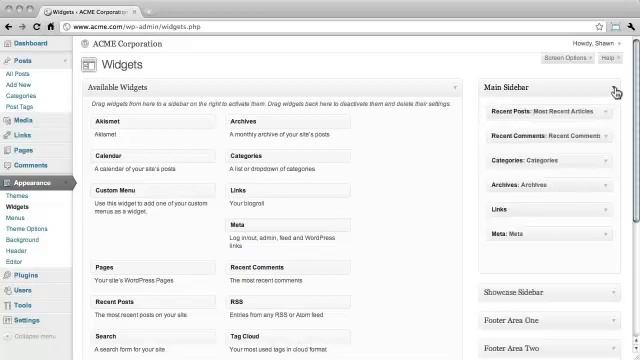Select the Search available widget
This screenshot has height=360, width=640.
click(153, 337)
